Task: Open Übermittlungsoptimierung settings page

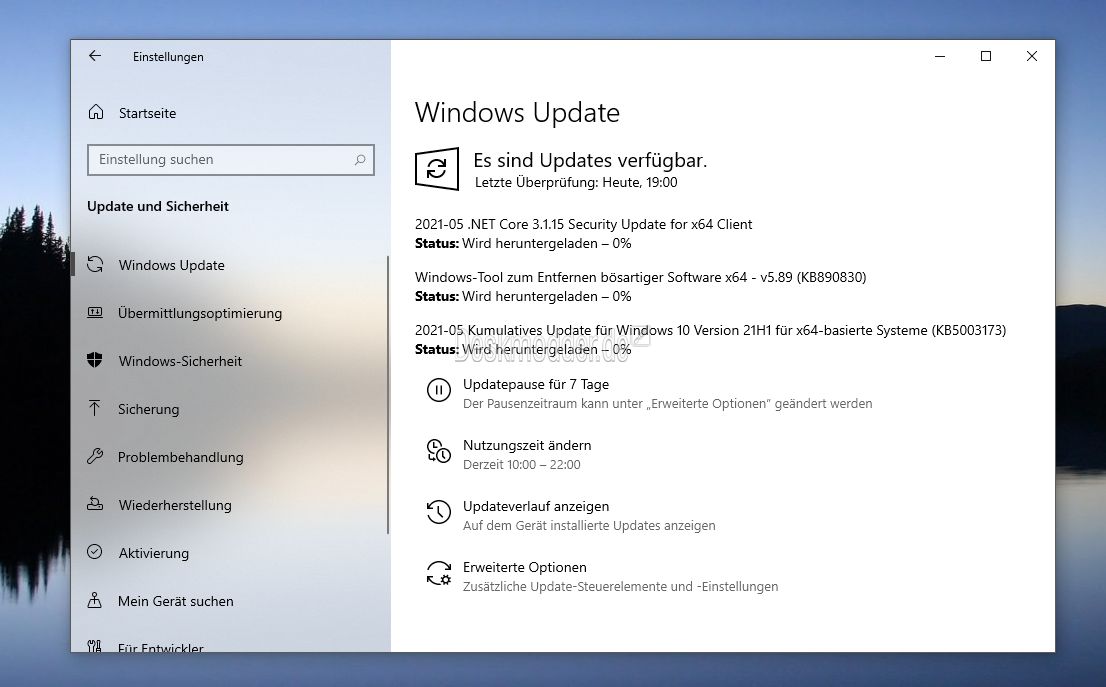Action: (x=200, y=313)
